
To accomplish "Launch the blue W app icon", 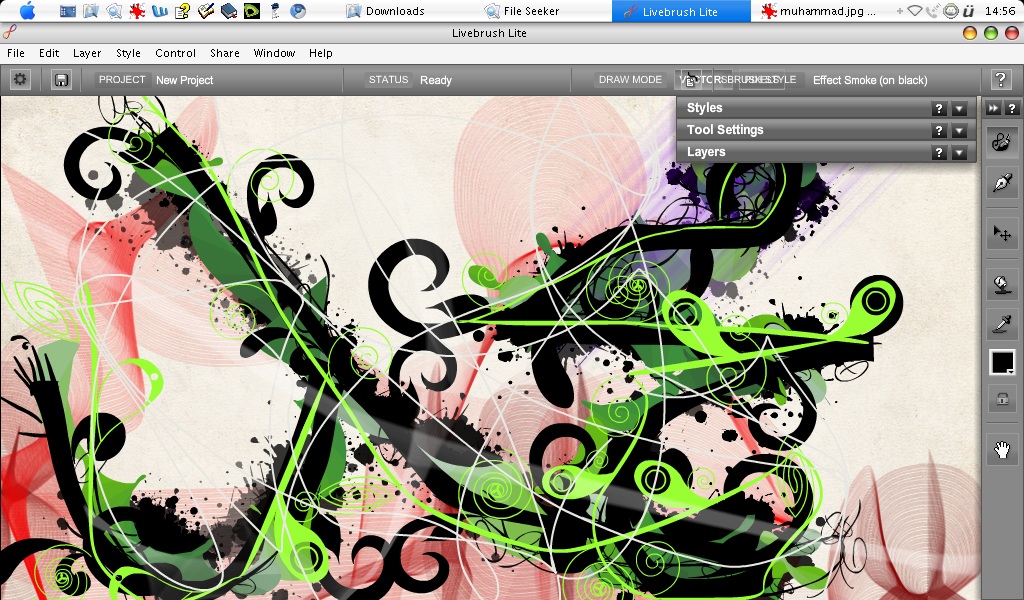I will click(x=160, y=10).
